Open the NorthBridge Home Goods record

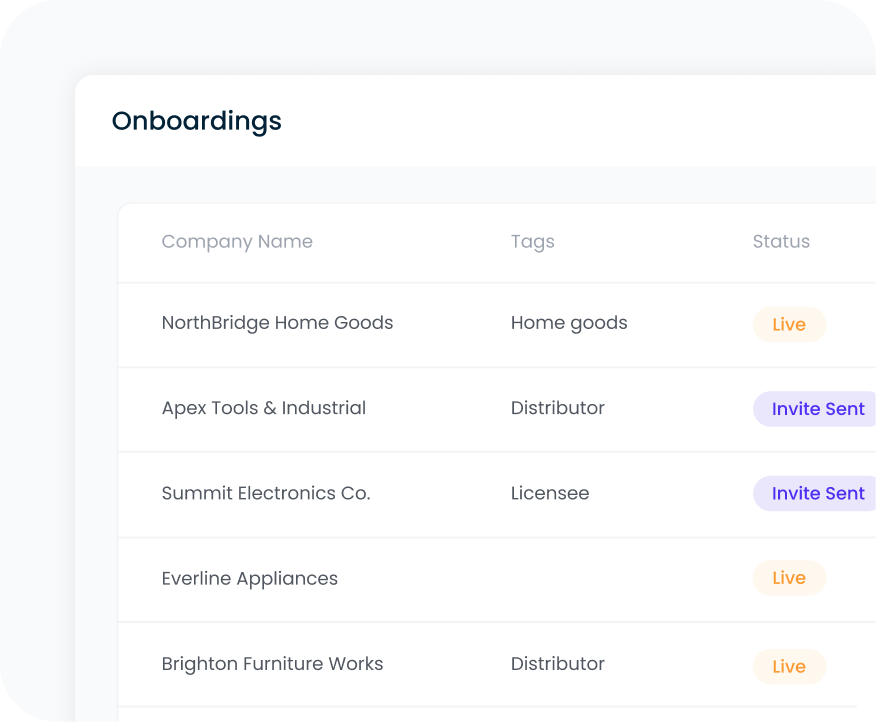(x=277, y=323)
